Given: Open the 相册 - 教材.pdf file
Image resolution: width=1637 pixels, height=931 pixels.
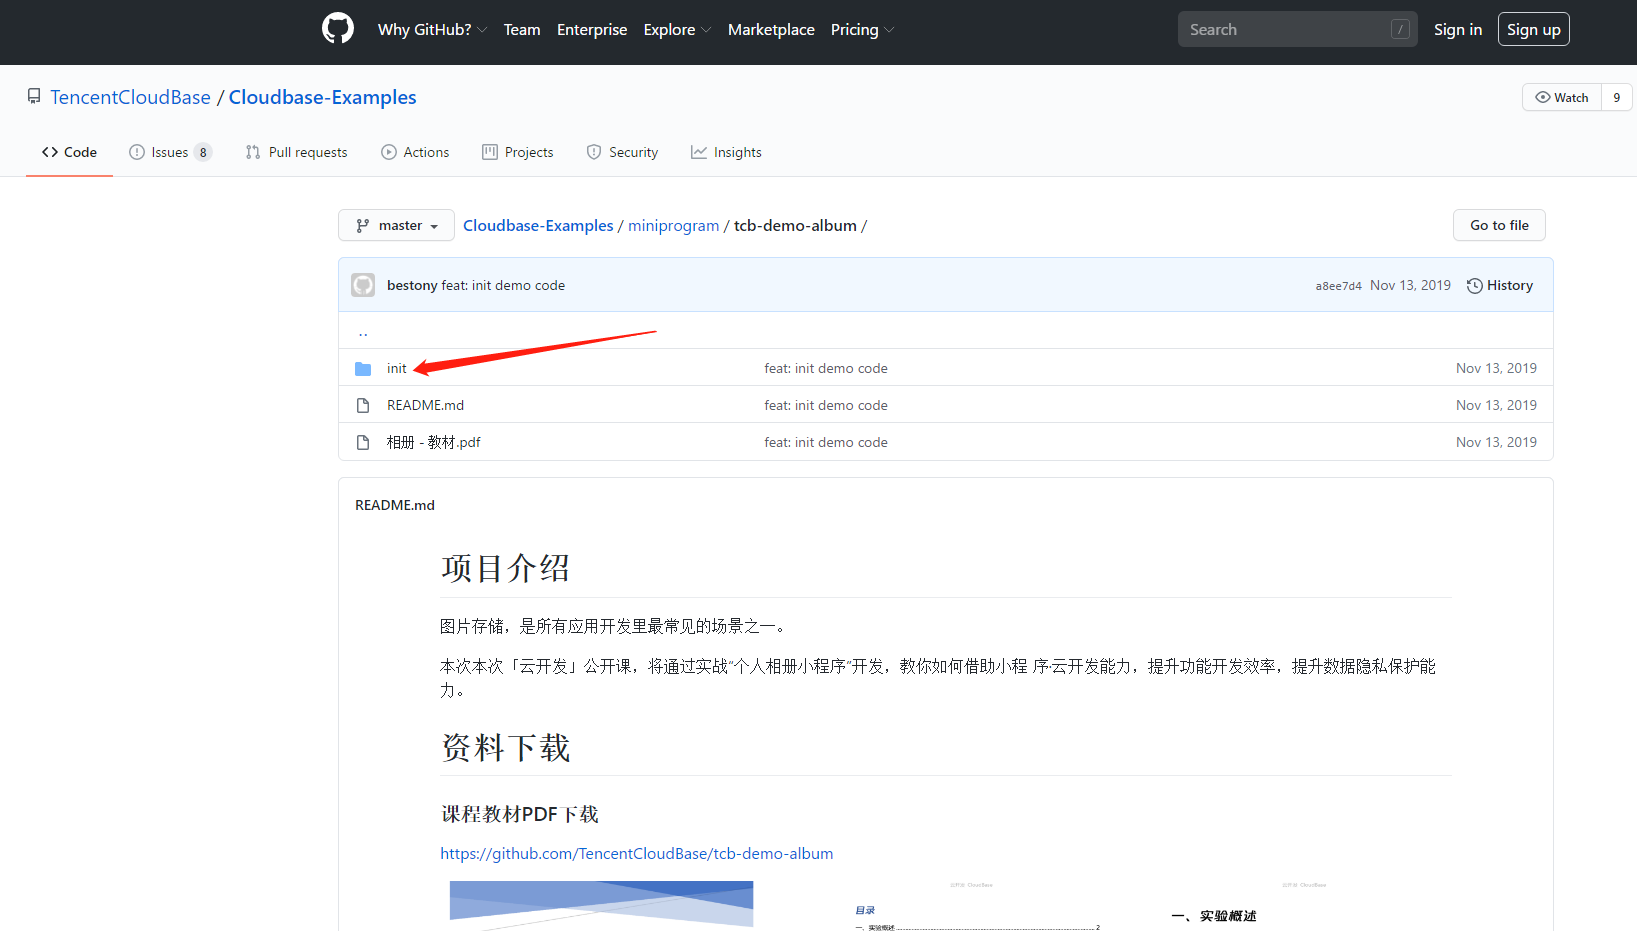Looking at the screenshot, I should click(x=434, y=442).
